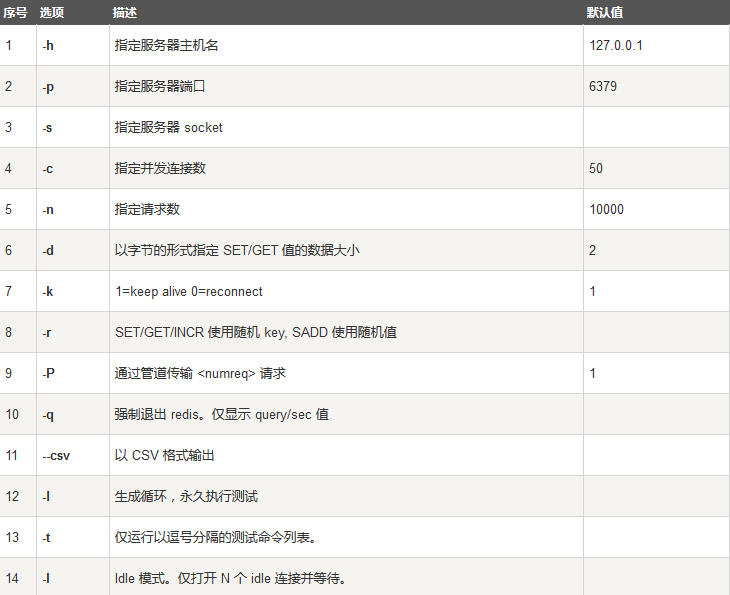
Task: Click the text 指定服务器 socket
Action: (x=169, y=127)
